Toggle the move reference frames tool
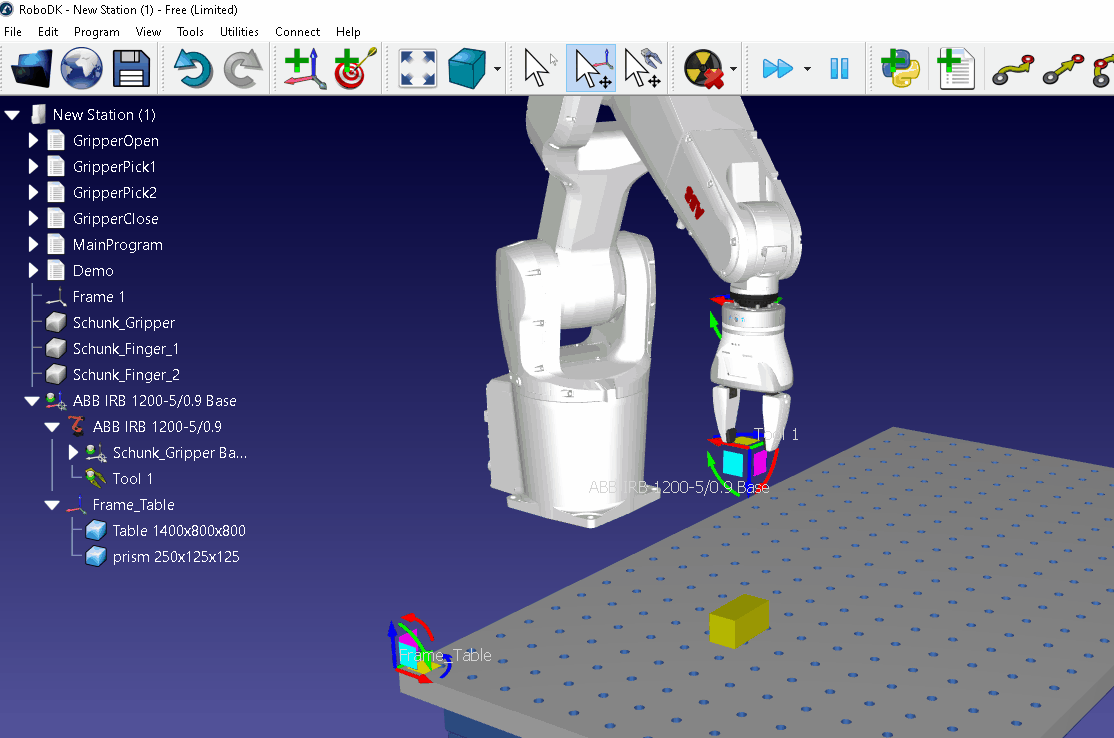Image resolution: width=1114 pixels, height=738 pixels. tap(590, 68)
